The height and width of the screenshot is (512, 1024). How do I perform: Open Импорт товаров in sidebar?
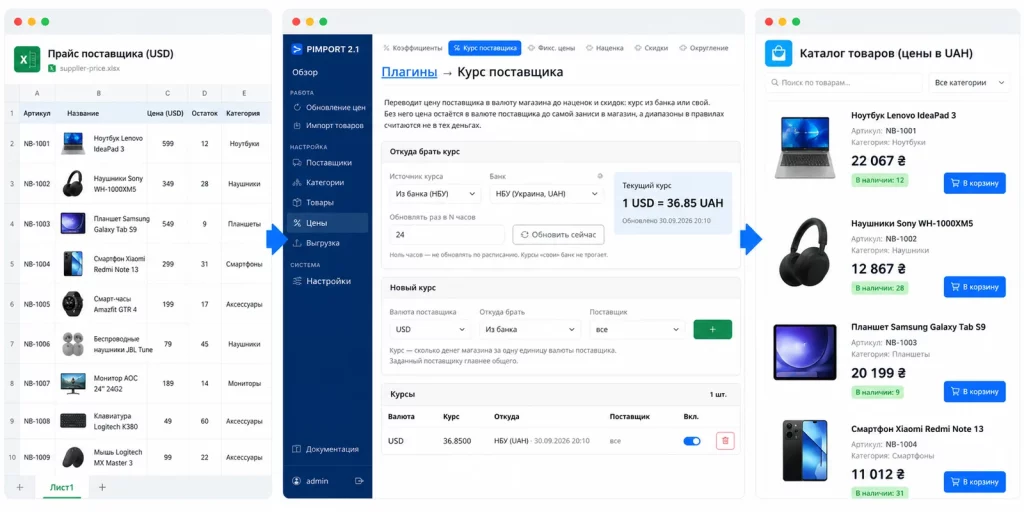[x=328, y=125]
